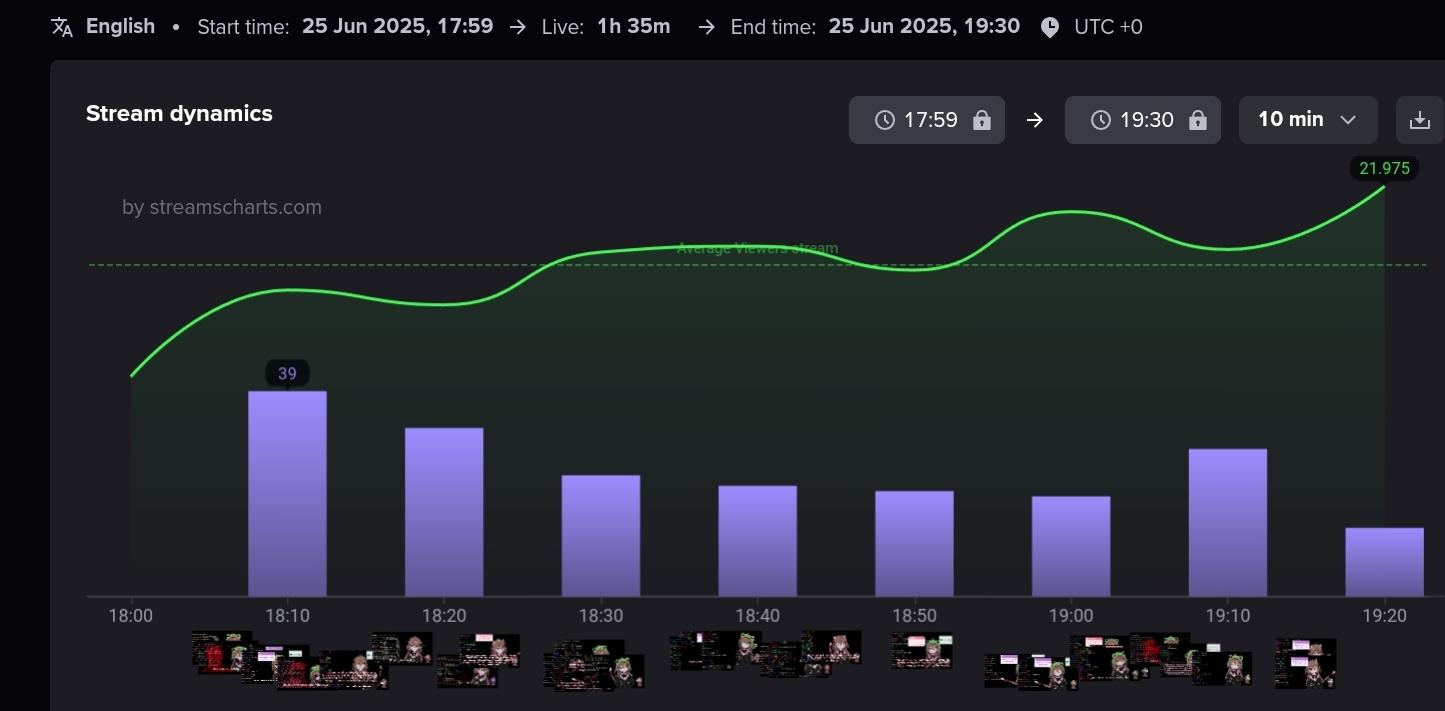Viewport: 1445px width, 711px height.
Task: Select the purple bar at 18:30
Action: click(601, 535)
